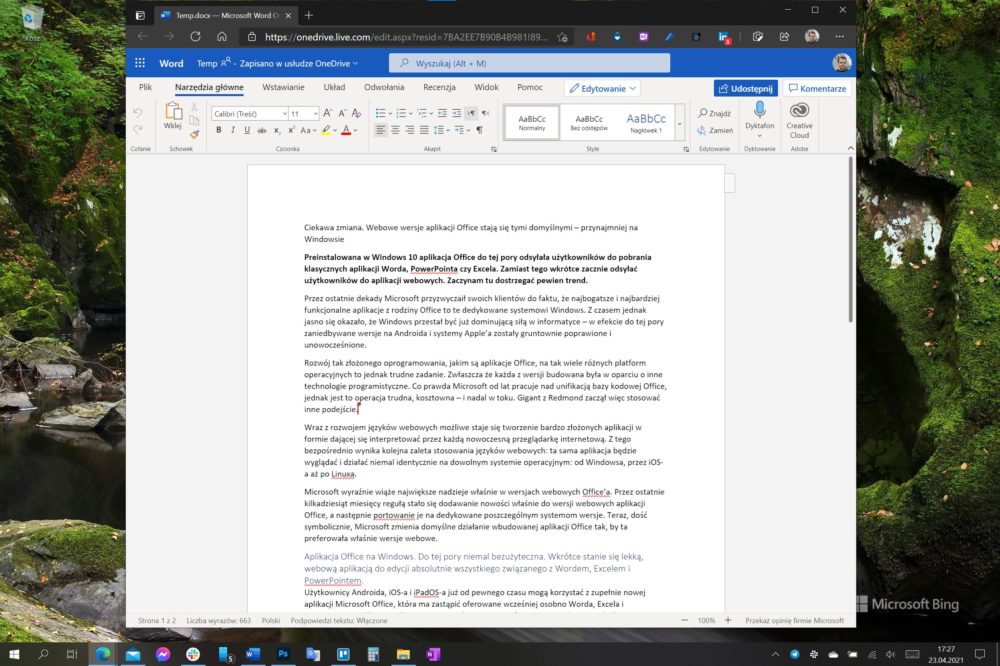Click the Zamień replace button
Image resolution: width=1000 pixels, height=666 pixels.
click(x=715, y=130)
